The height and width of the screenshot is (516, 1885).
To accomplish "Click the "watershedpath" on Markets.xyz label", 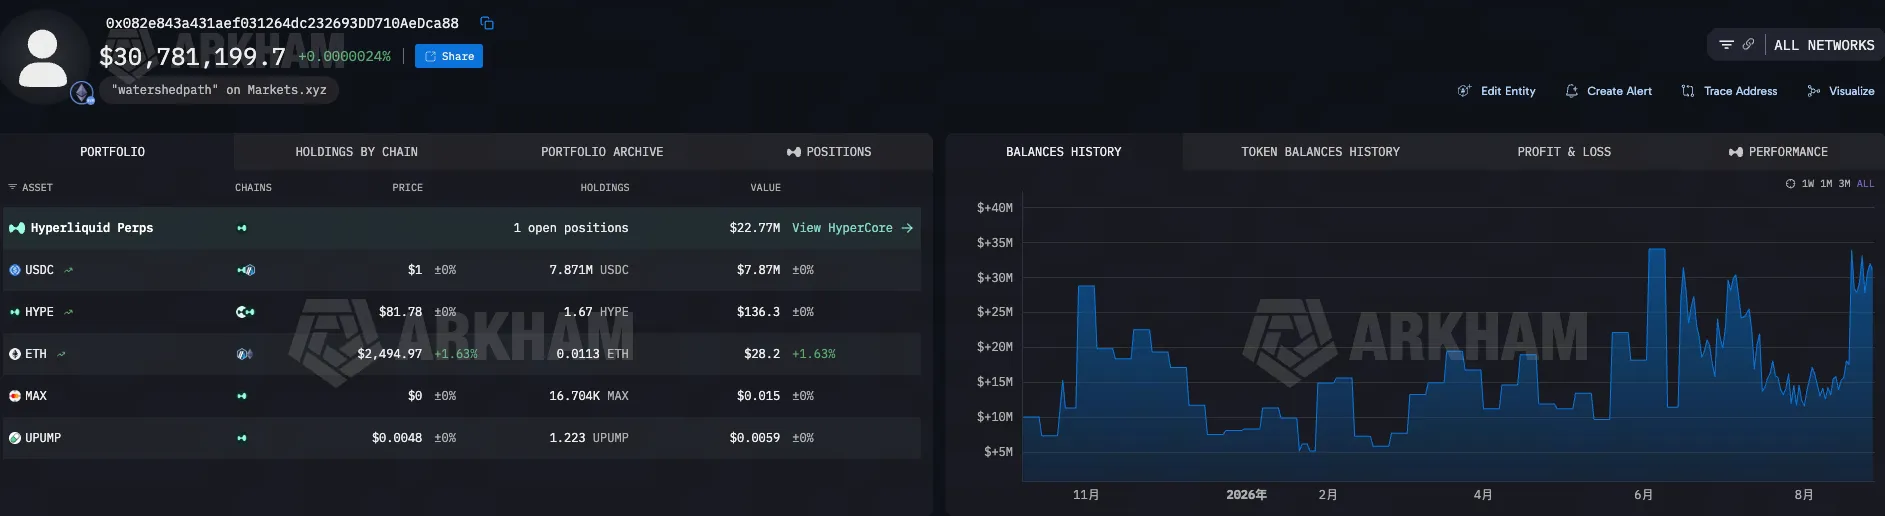I will (219, 90).
